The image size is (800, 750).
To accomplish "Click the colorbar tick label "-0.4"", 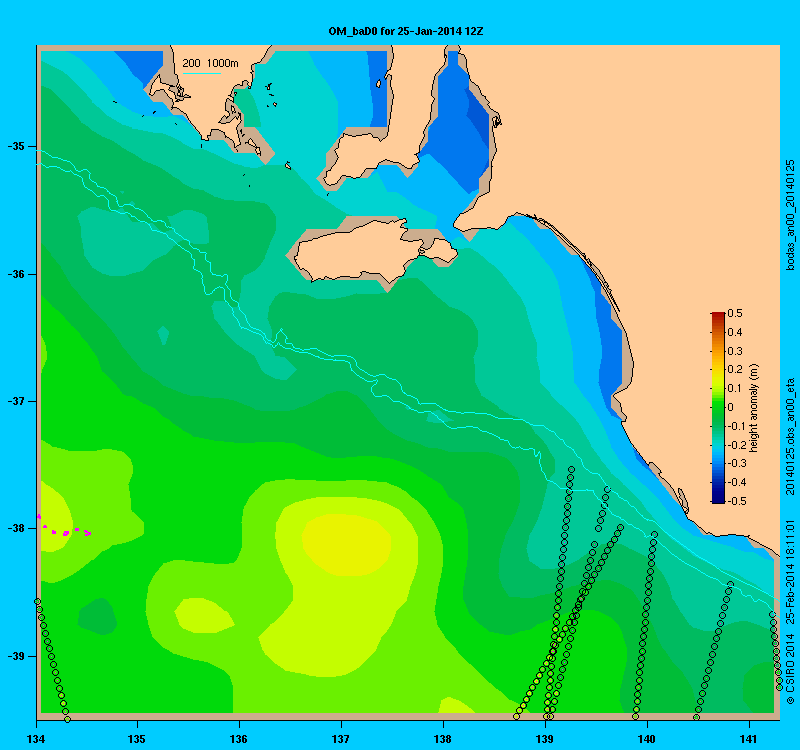I will click(737, 482).
